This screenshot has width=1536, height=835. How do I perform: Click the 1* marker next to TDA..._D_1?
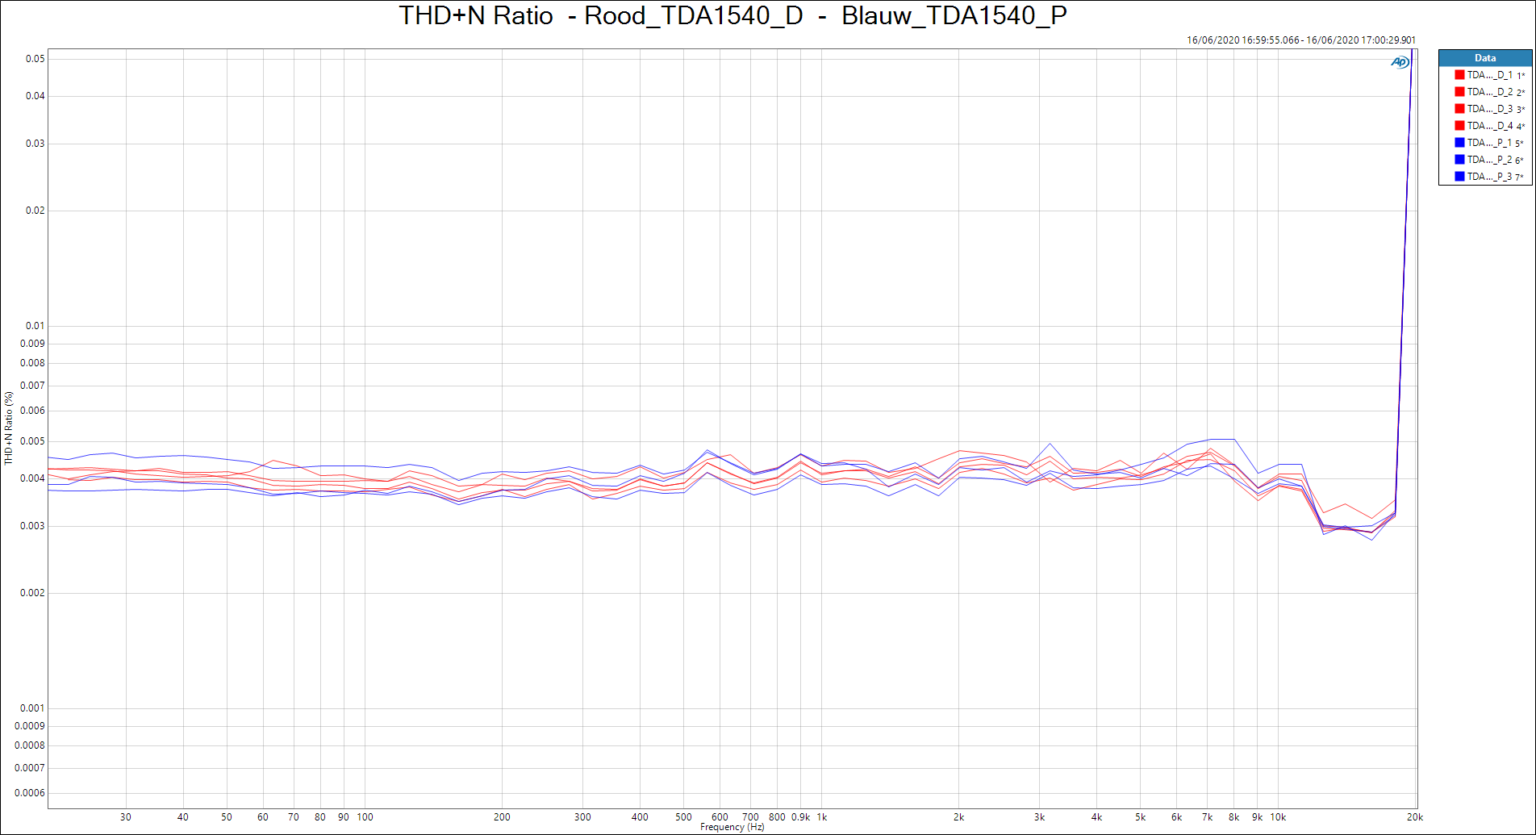coord(1518,74)
